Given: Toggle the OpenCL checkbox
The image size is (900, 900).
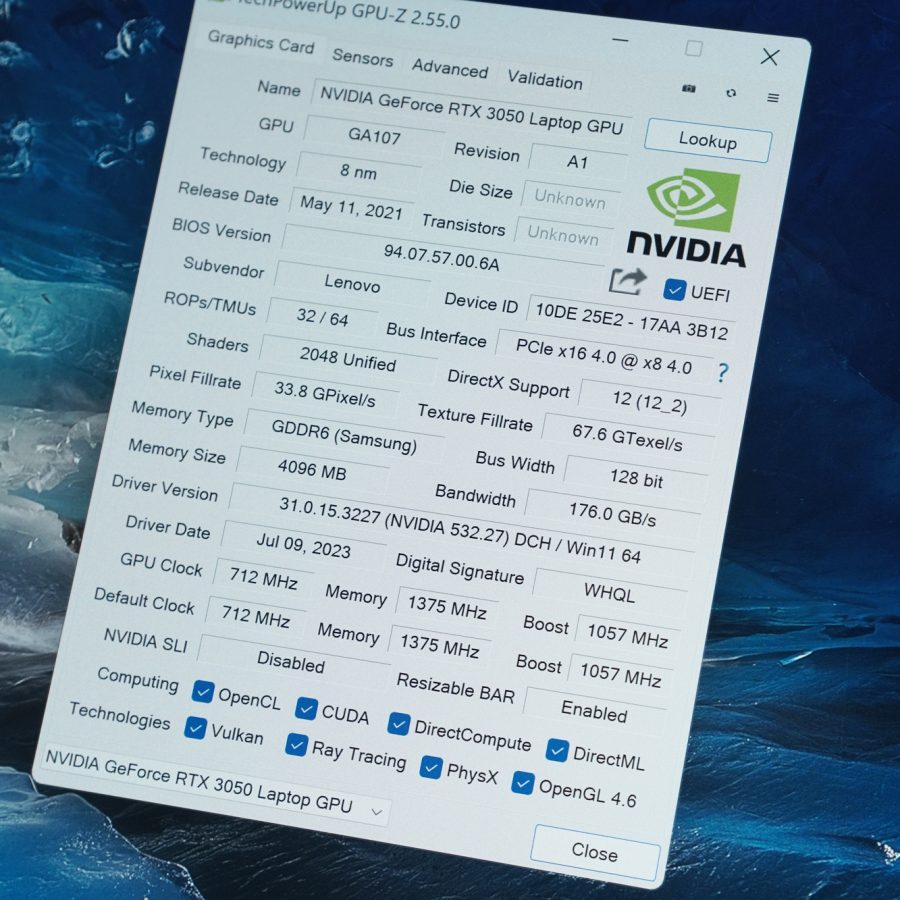Looking at the screenshot, I should point(203,692).
